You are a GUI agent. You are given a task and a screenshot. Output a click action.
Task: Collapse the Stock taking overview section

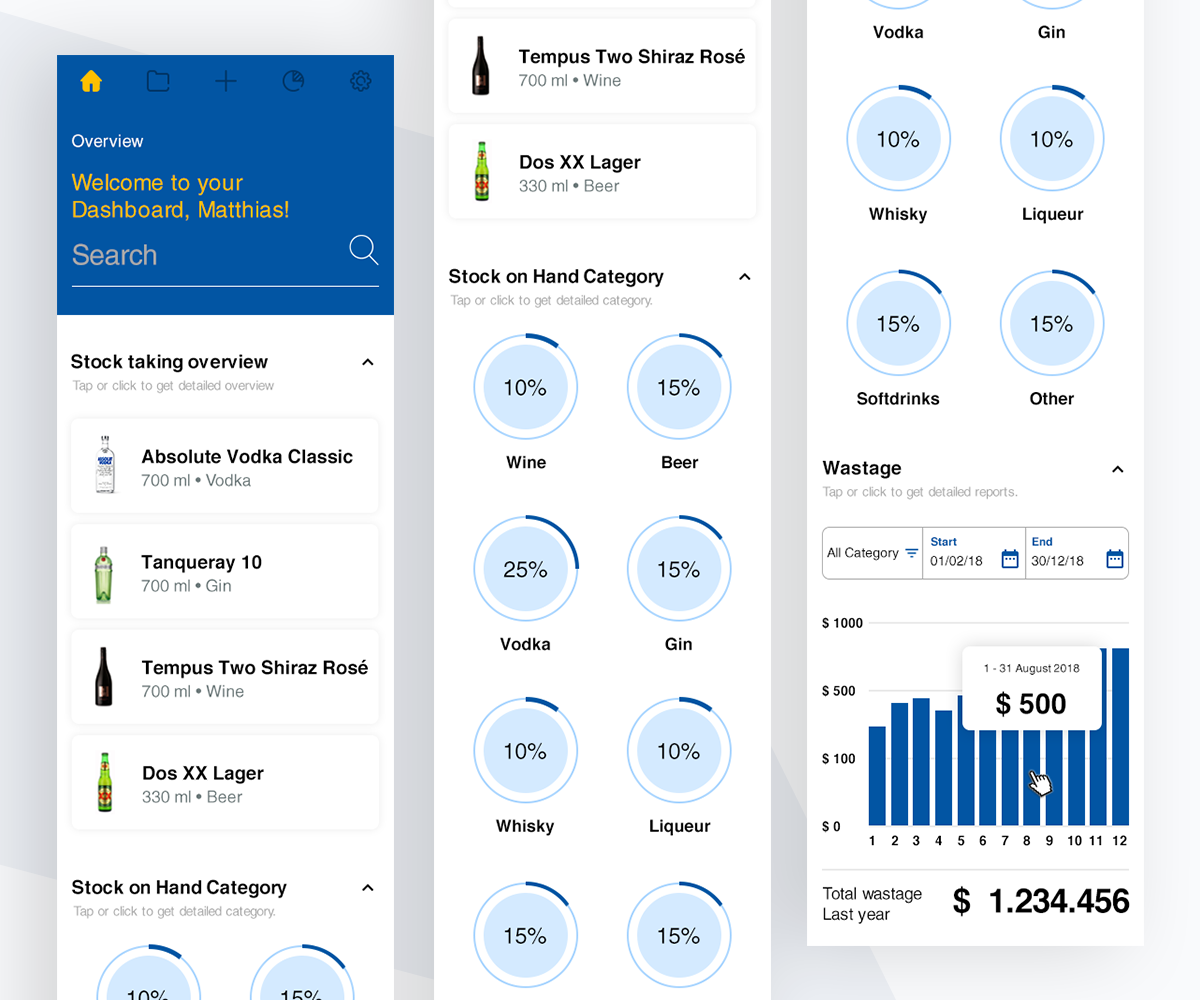tap(367, 362)
